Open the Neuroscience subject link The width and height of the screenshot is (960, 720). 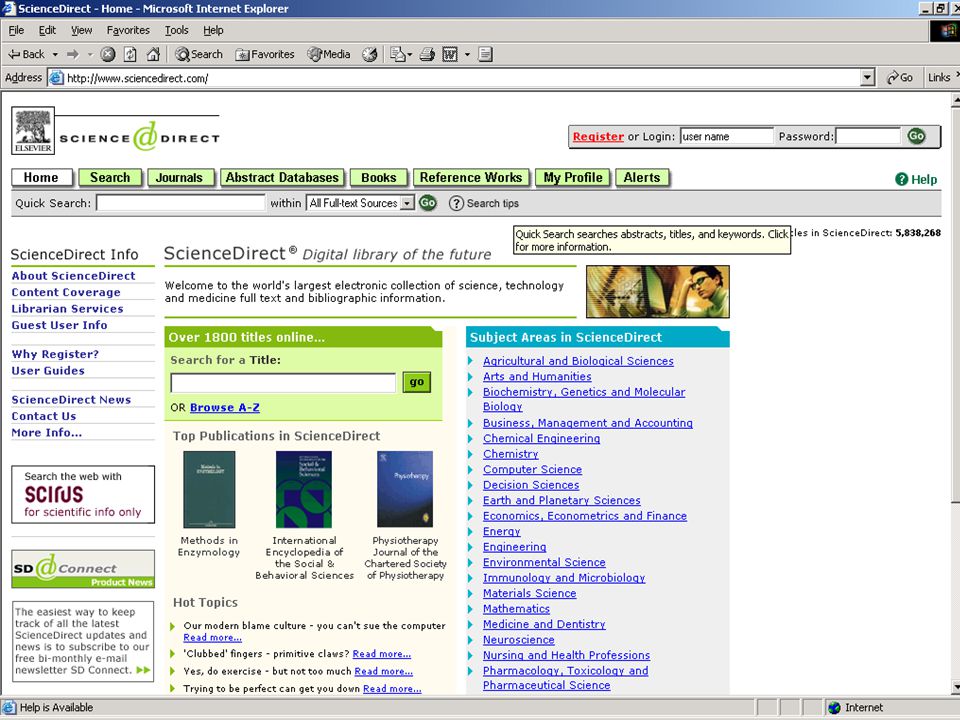click(519, 640)
